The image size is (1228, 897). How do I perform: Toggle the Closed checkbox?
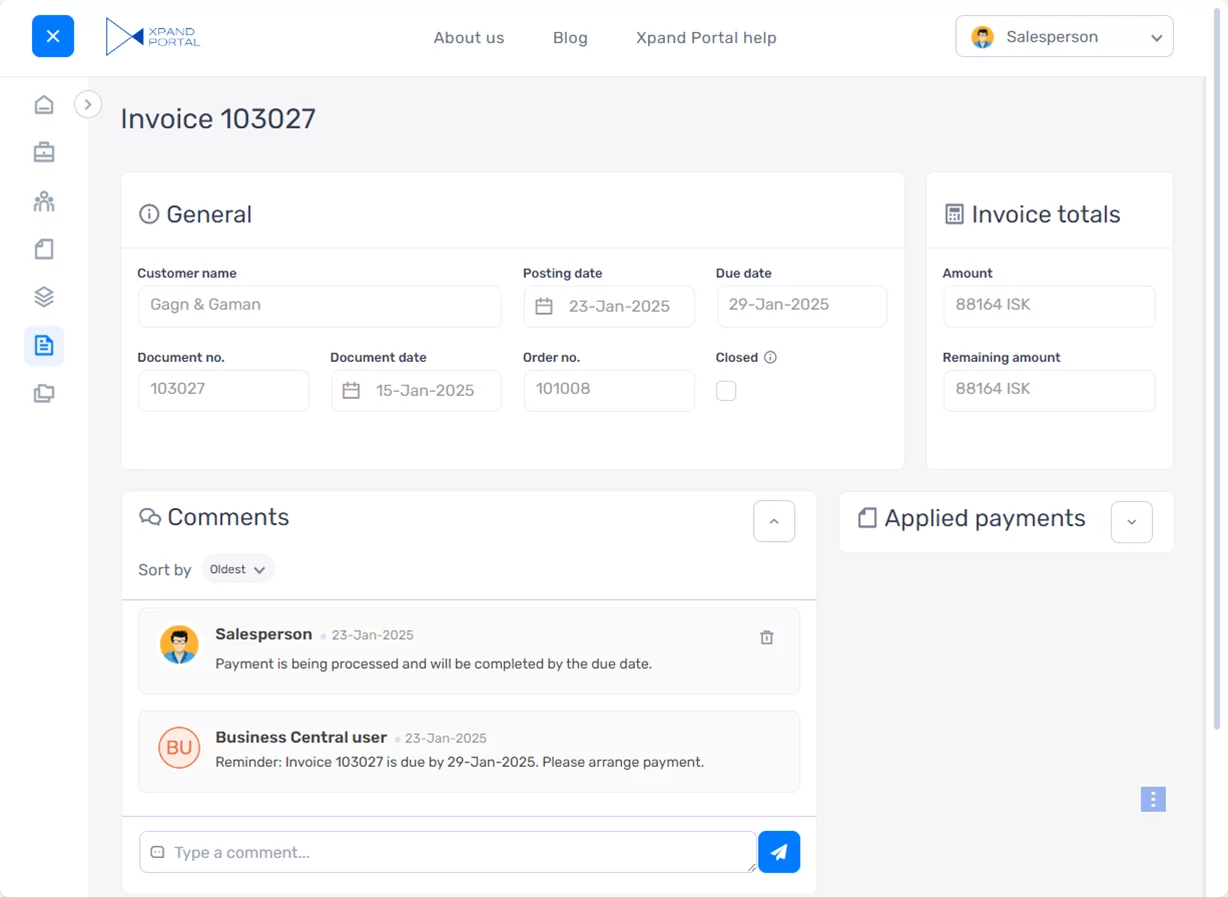(x=726, y=391)
